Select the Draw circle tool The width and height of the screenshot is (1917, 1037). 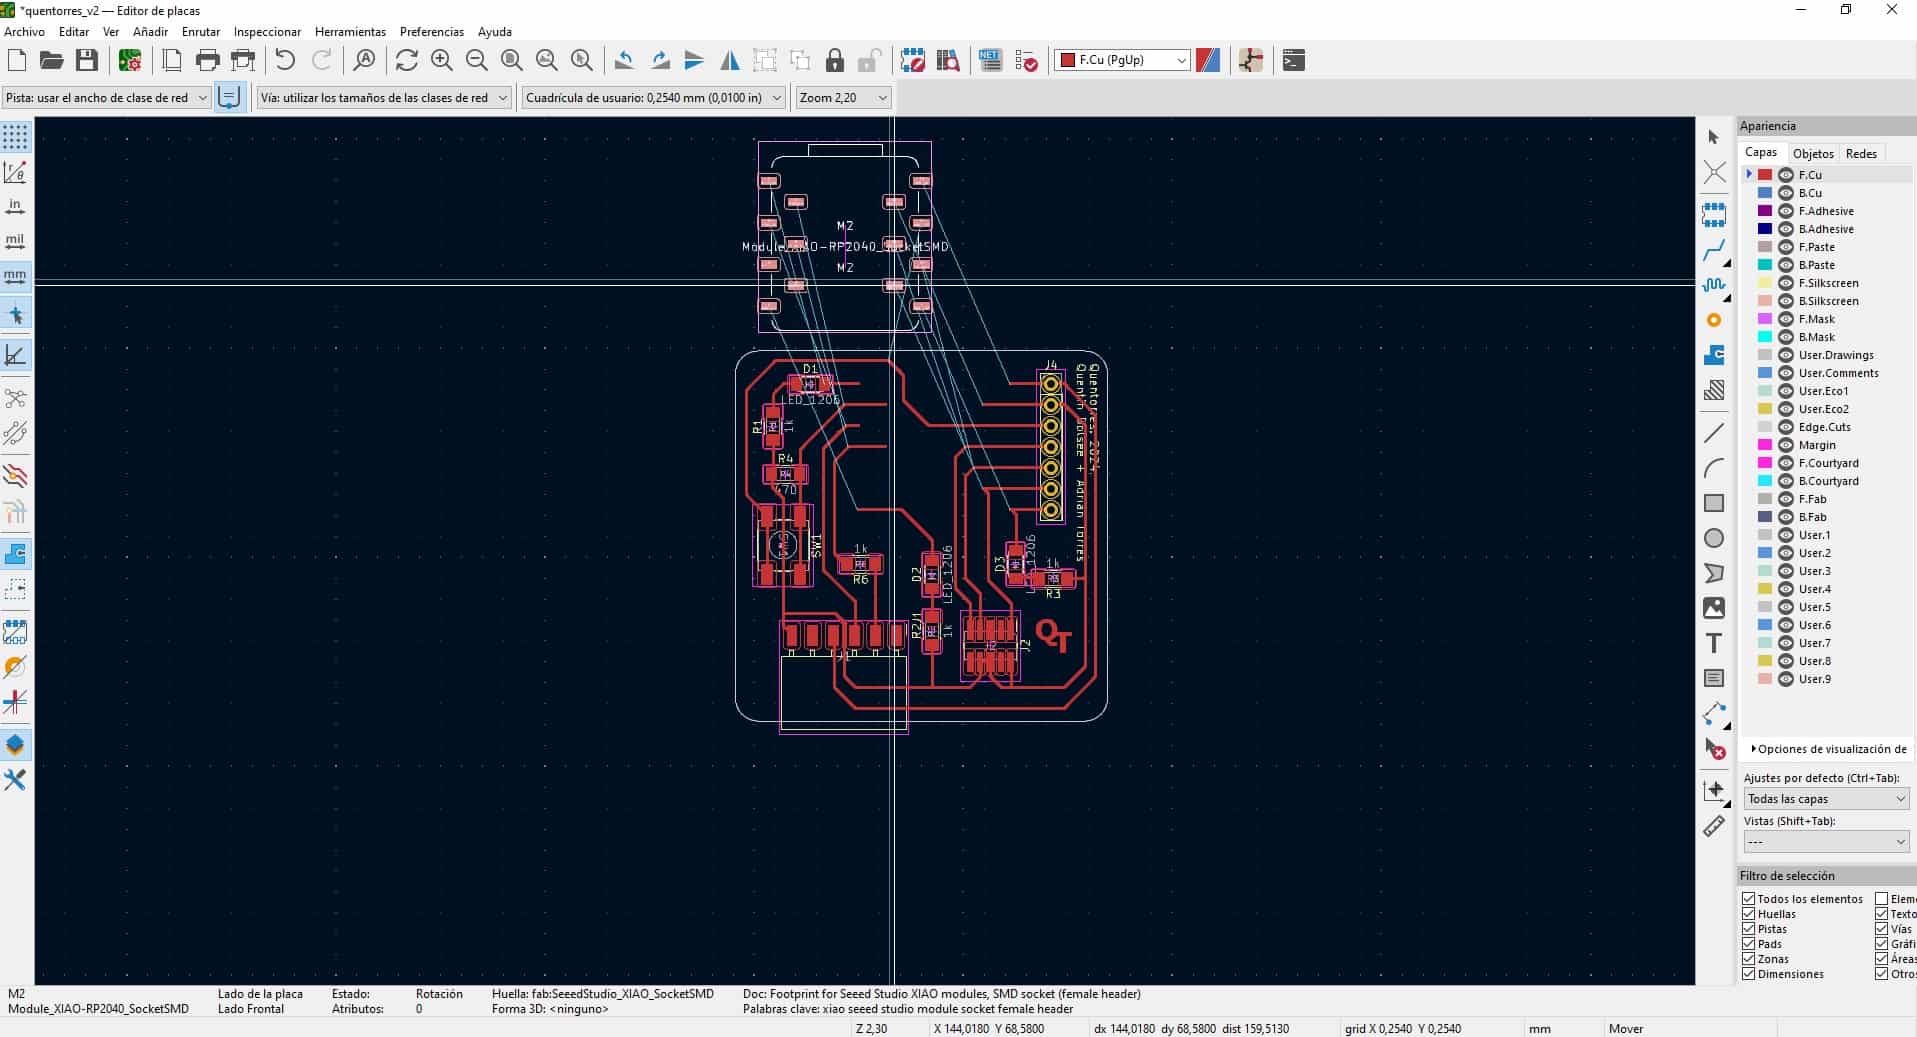pyautogui.click(x=1714, y=538)
